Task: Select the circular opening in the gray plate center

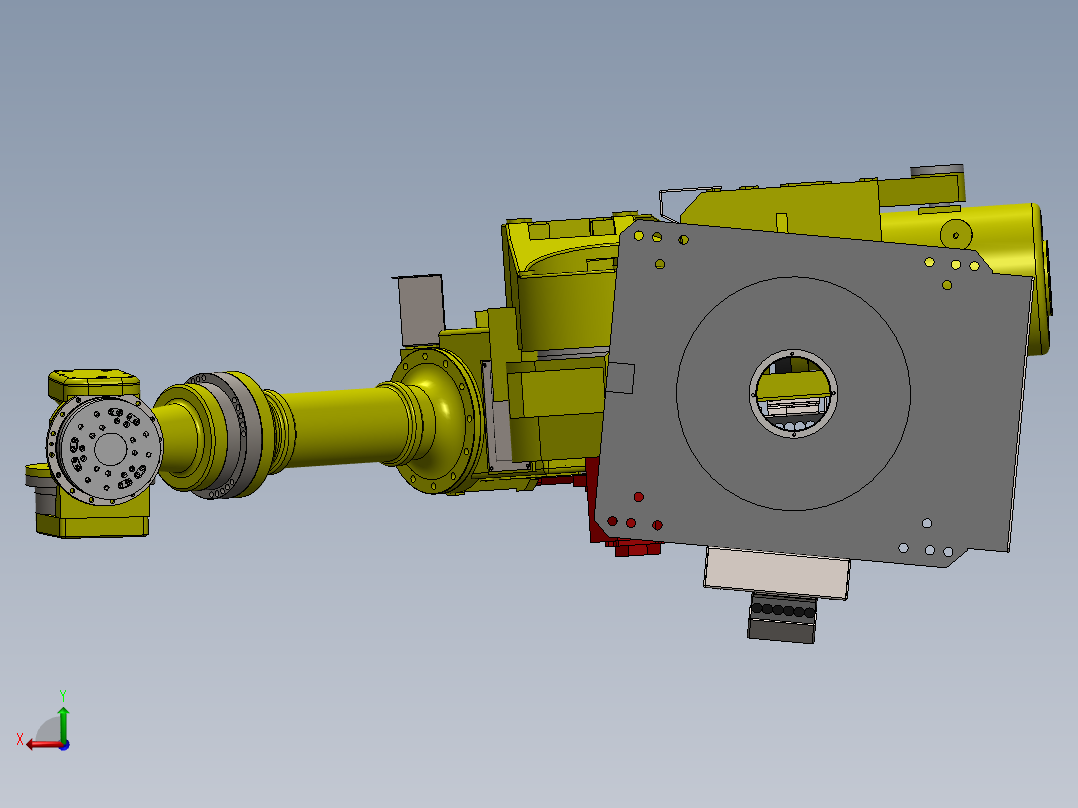Action: click(x=793, y=393)
